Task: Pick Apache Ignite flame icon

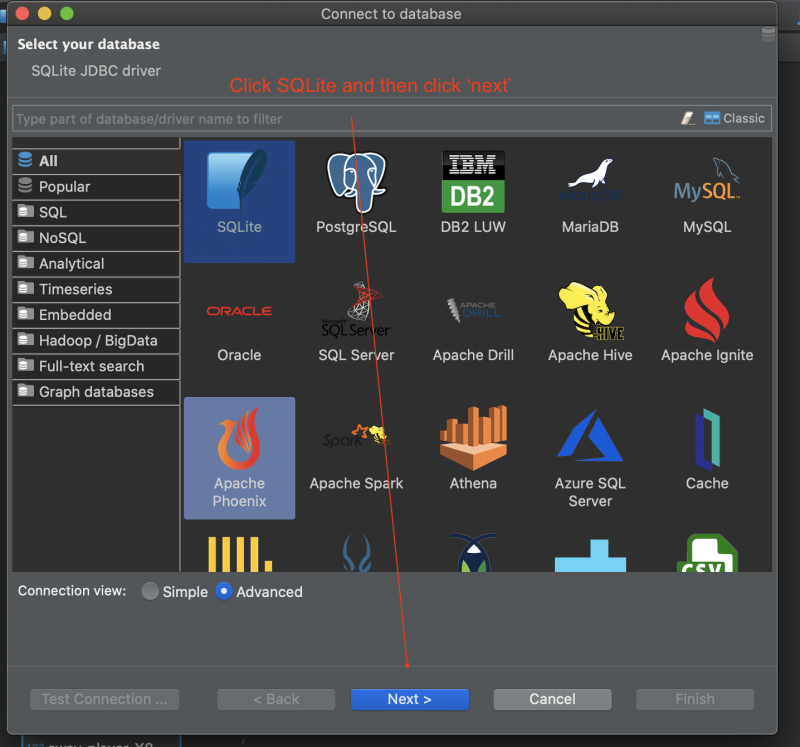Action: point(707,310)
